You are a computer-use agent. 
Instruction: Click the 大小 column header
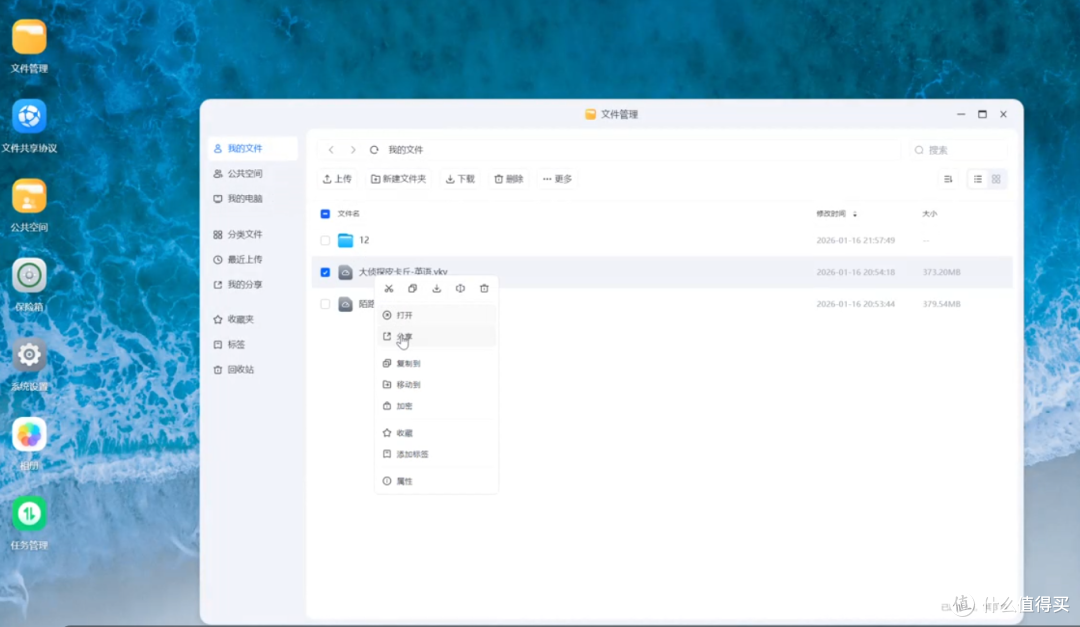click(x=930, y=214)
